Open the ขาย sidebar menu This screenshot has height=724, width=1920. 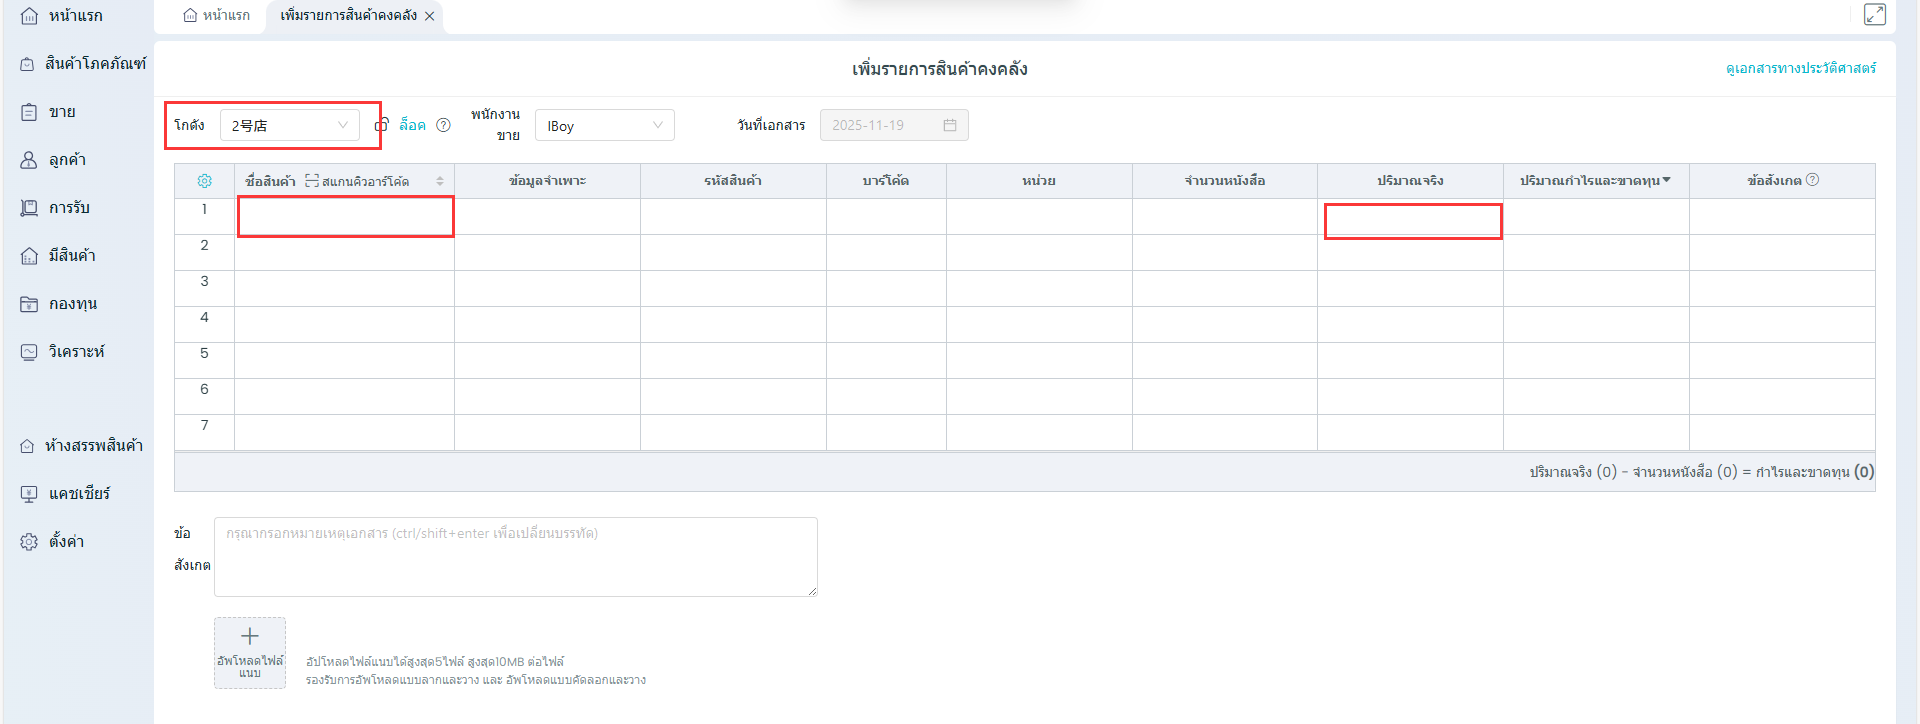62,112
